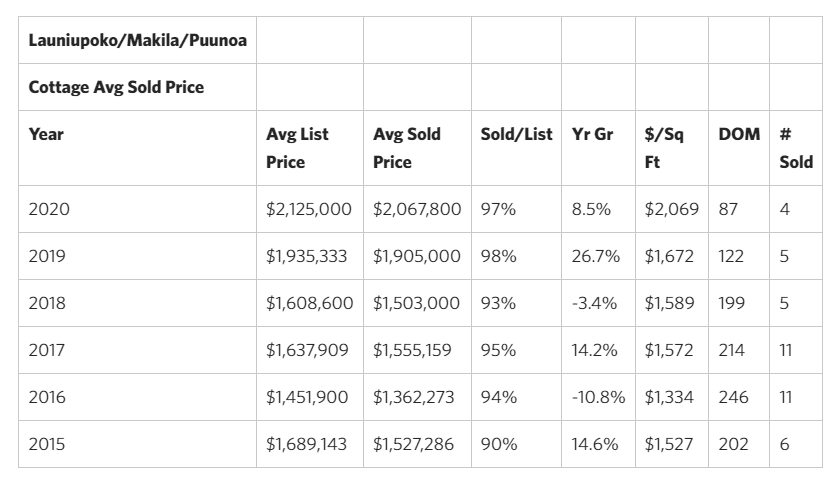This screenshot has height=485, width=840.
Task: Click the 2015 year cell
Action: pyautogui.click(x=49, y=444)
